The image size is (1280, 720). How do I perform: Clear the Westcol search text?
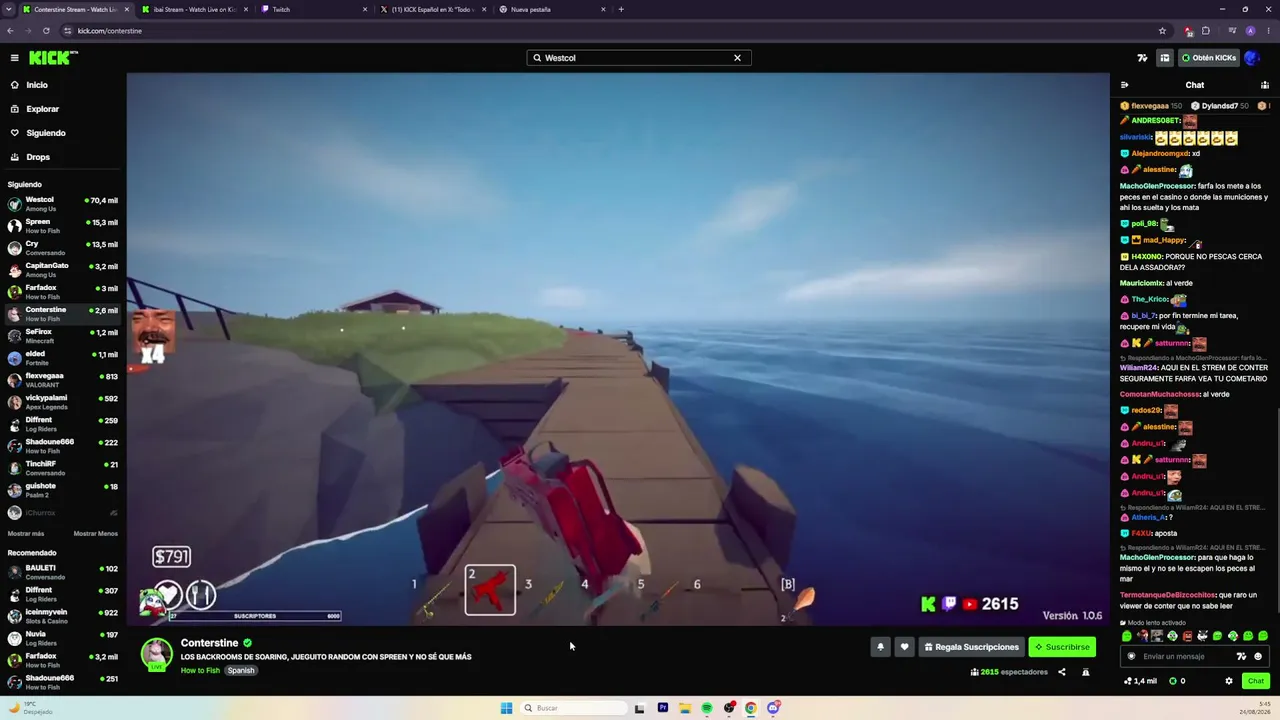737,58
